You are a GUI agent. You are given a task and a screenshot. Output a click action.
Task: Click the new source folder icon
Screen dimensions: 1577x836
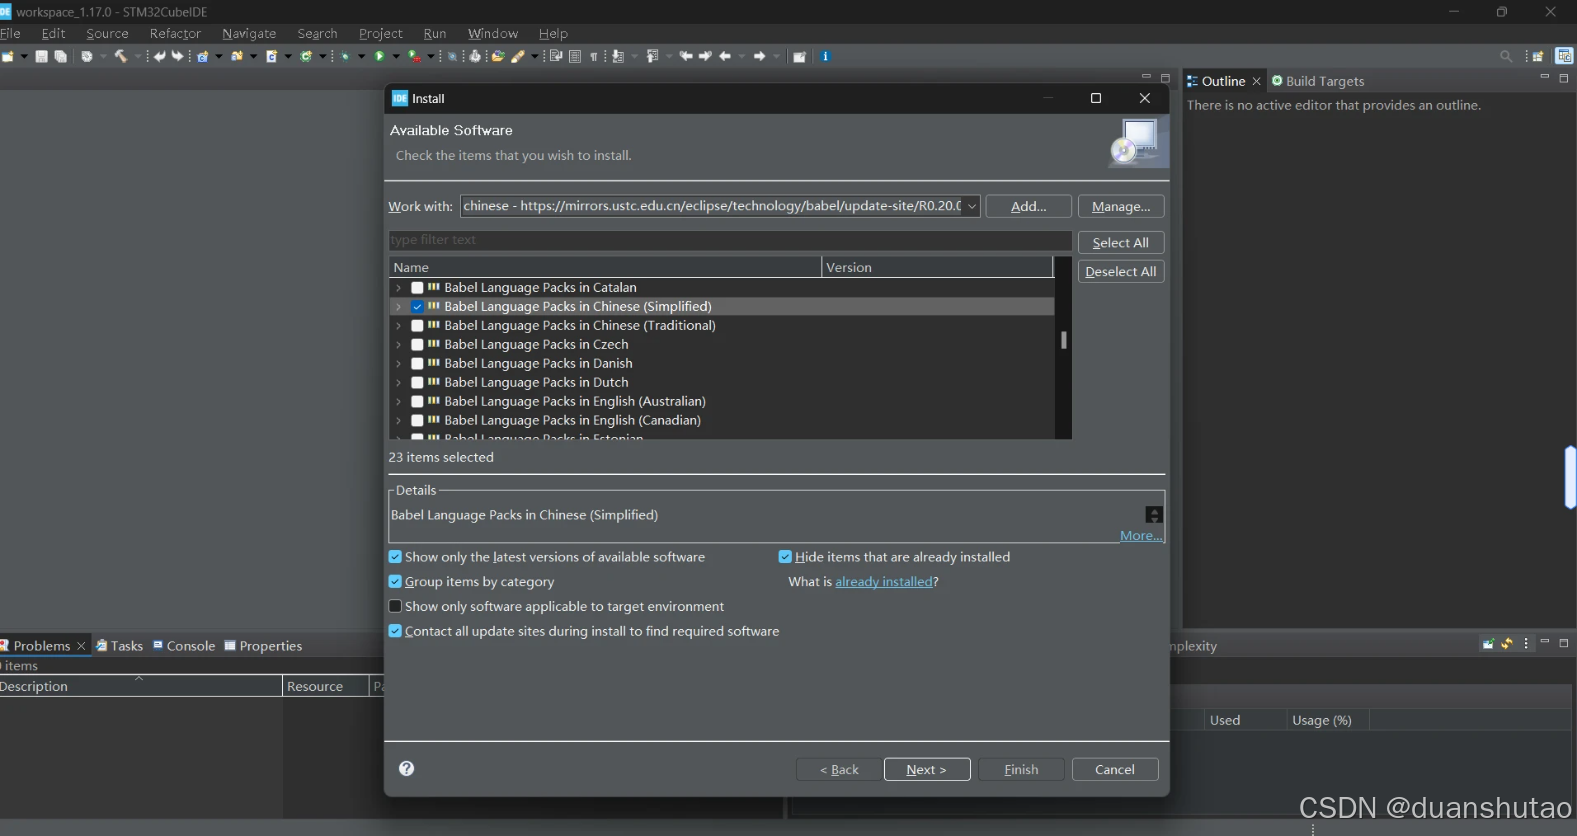point(237,56)
